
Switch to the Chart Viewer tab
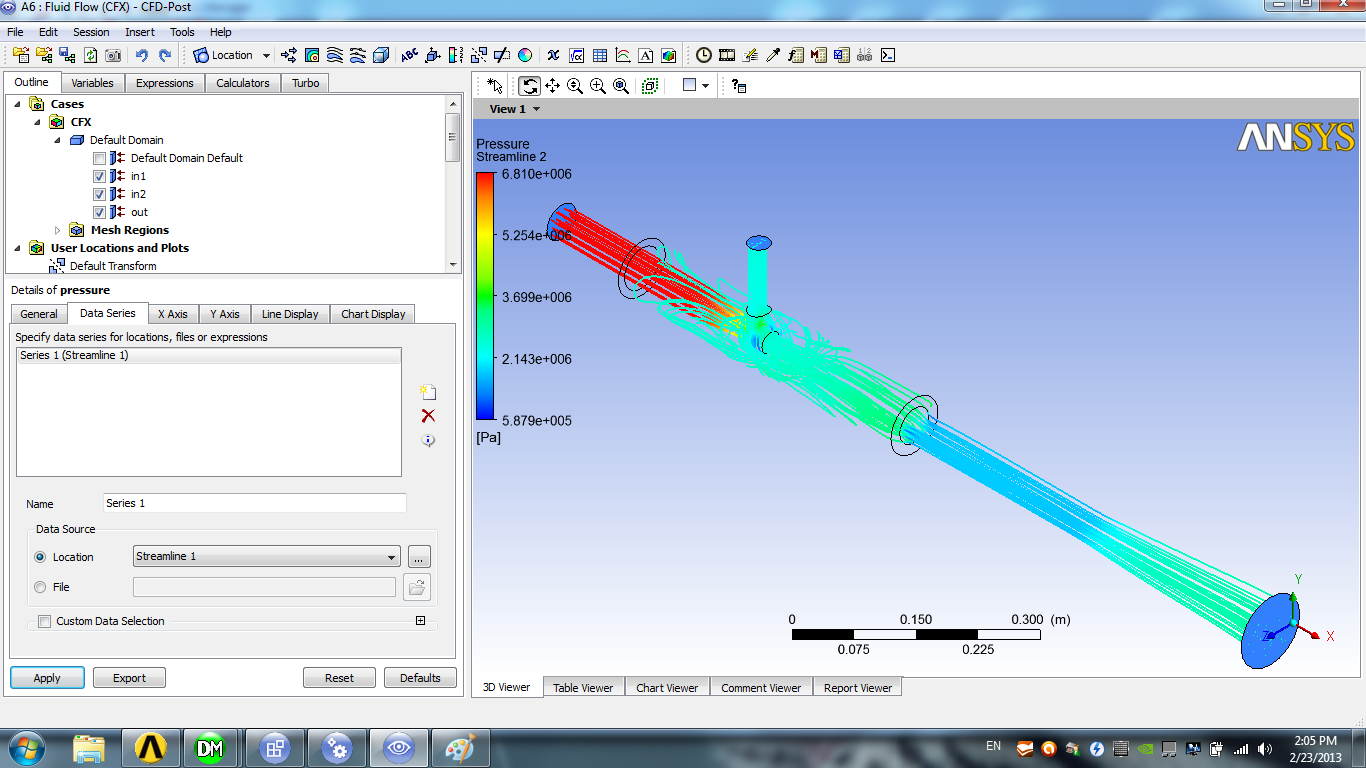point(667,687)
